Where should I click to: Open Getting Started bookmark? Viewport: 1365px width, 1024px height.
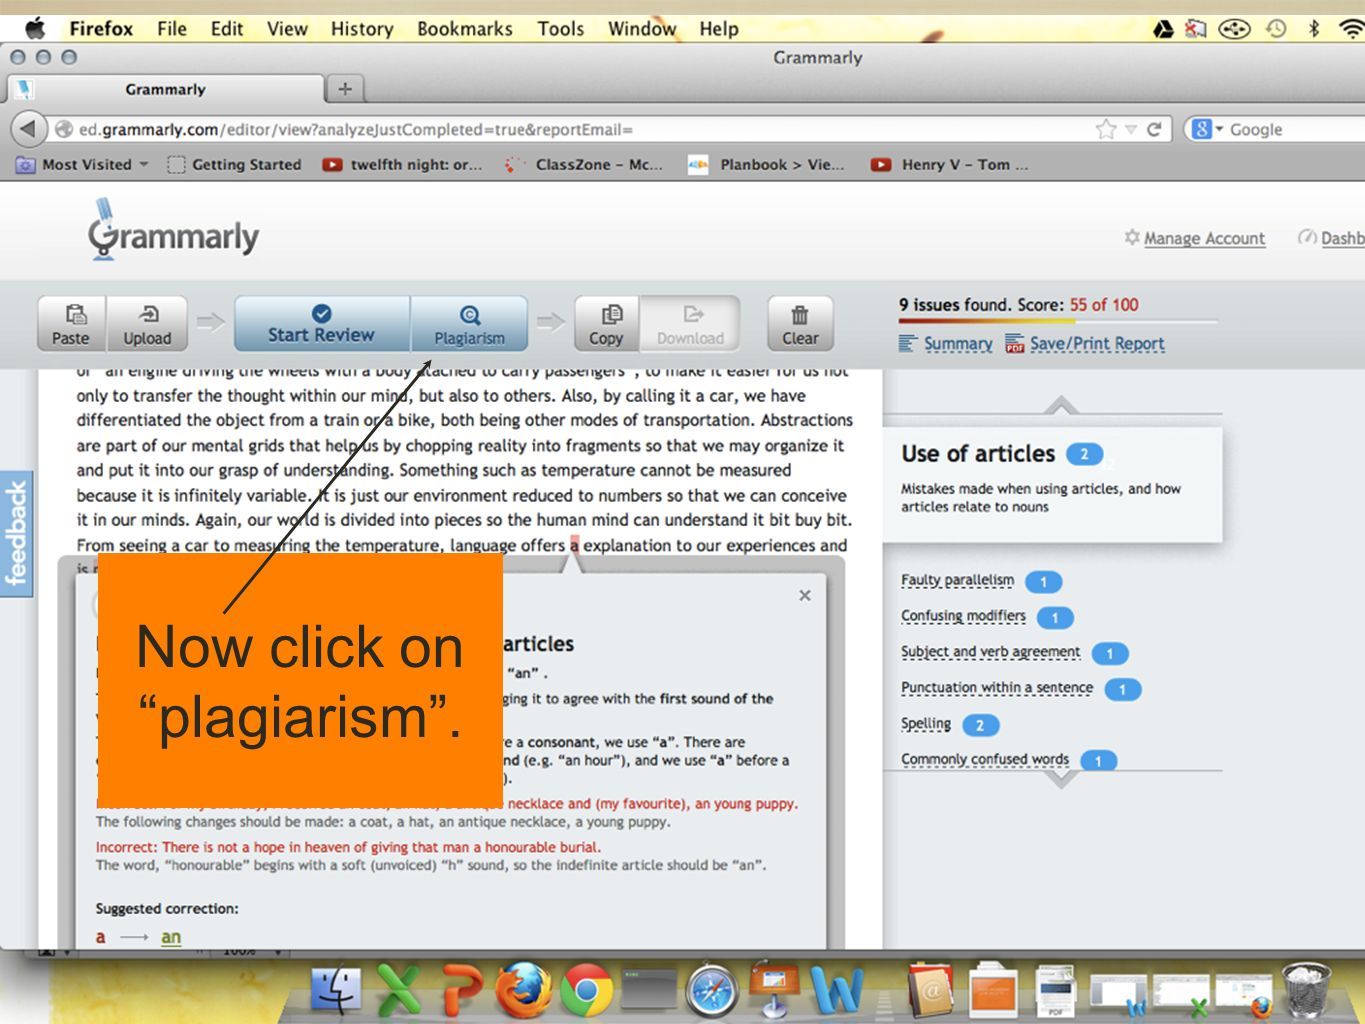[234, 164]
